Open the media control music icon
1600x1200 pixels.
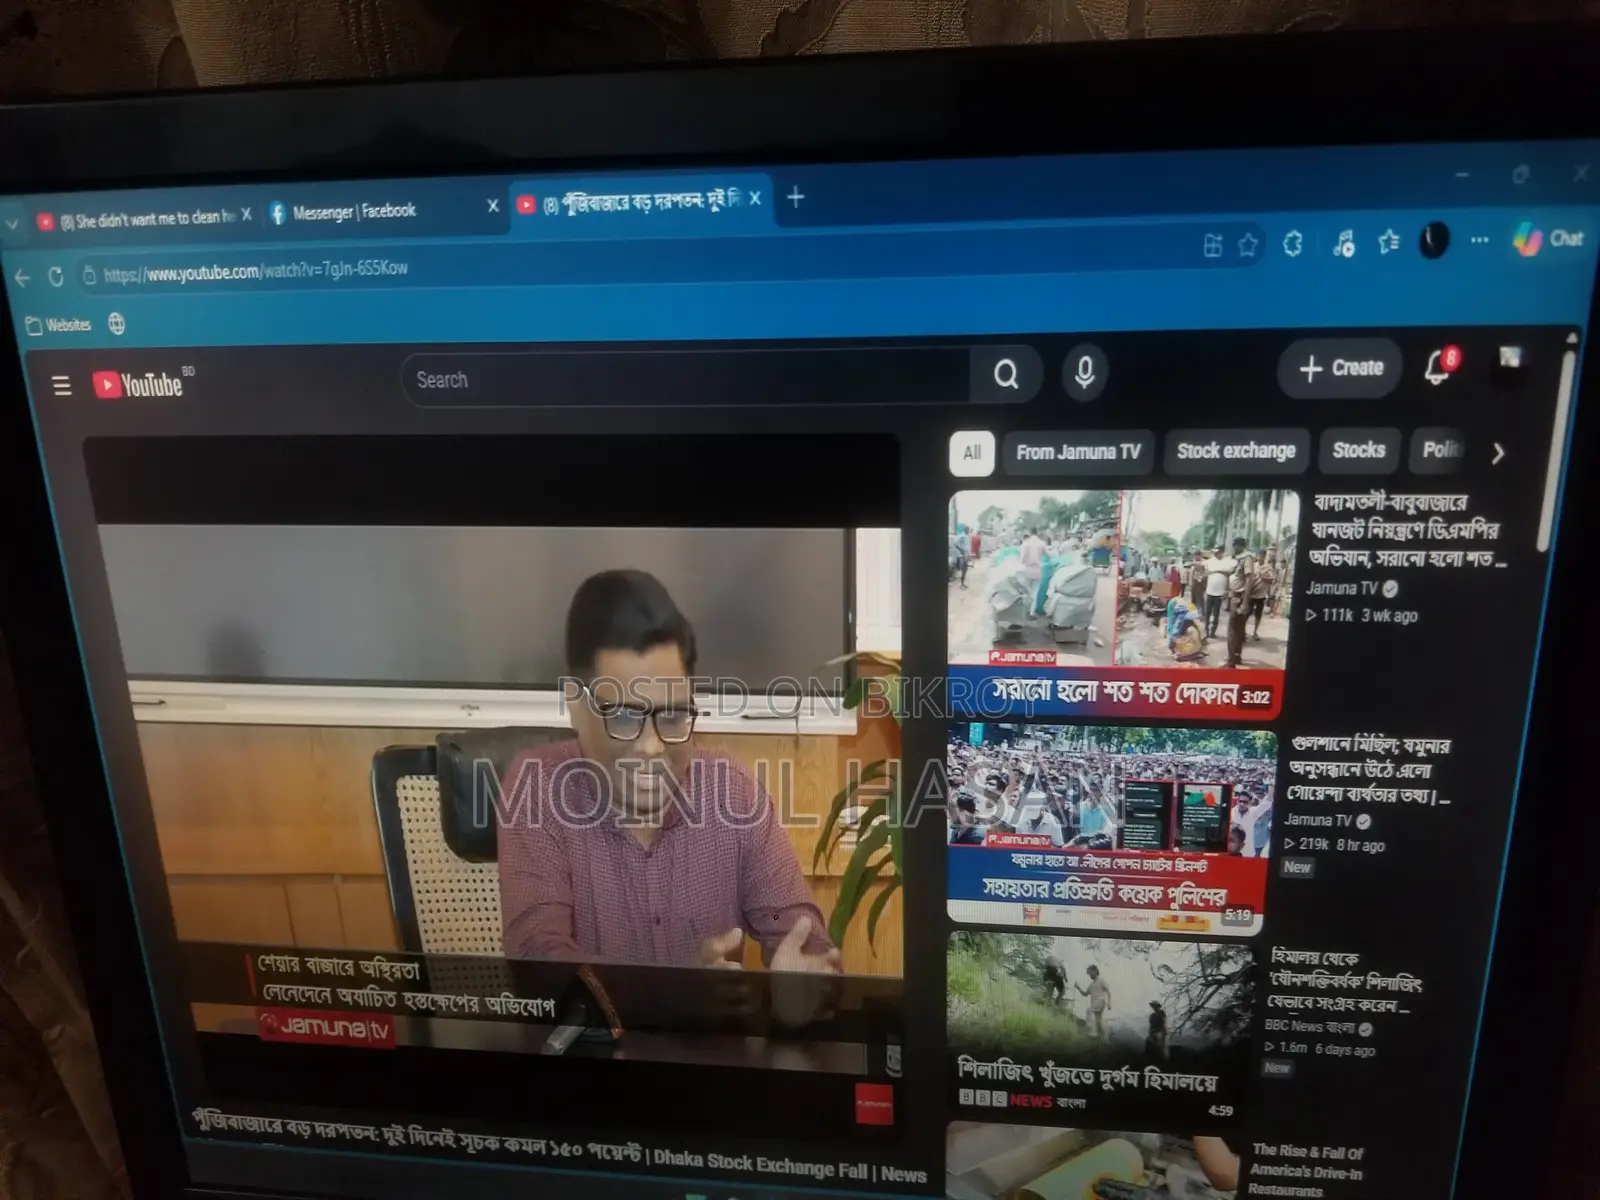pos(1343,243)
